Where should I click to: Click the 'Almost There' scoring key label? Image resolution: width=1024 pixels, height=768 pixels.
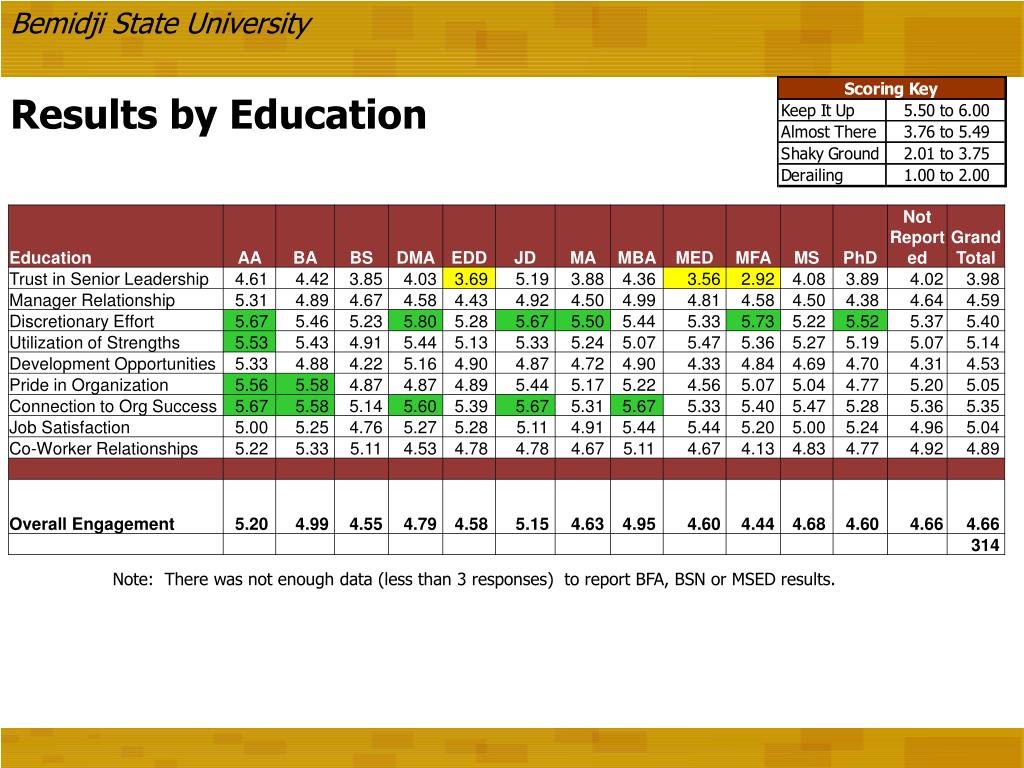pos(828,132)
